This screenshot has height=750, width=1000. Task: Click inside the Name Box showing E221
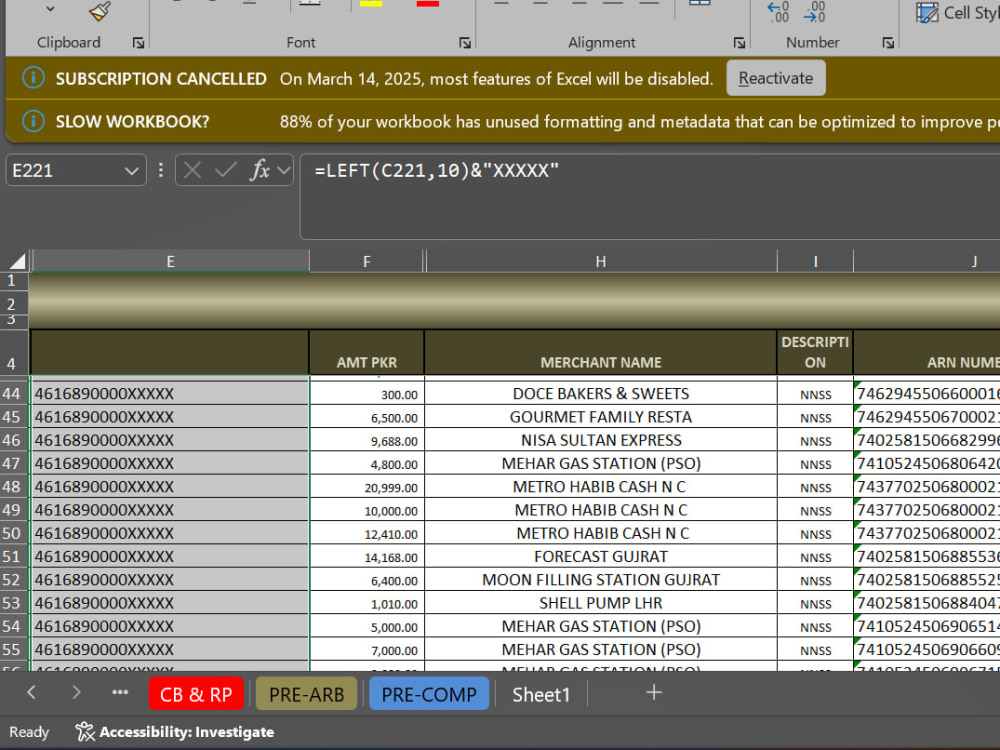tap(65, 171)
